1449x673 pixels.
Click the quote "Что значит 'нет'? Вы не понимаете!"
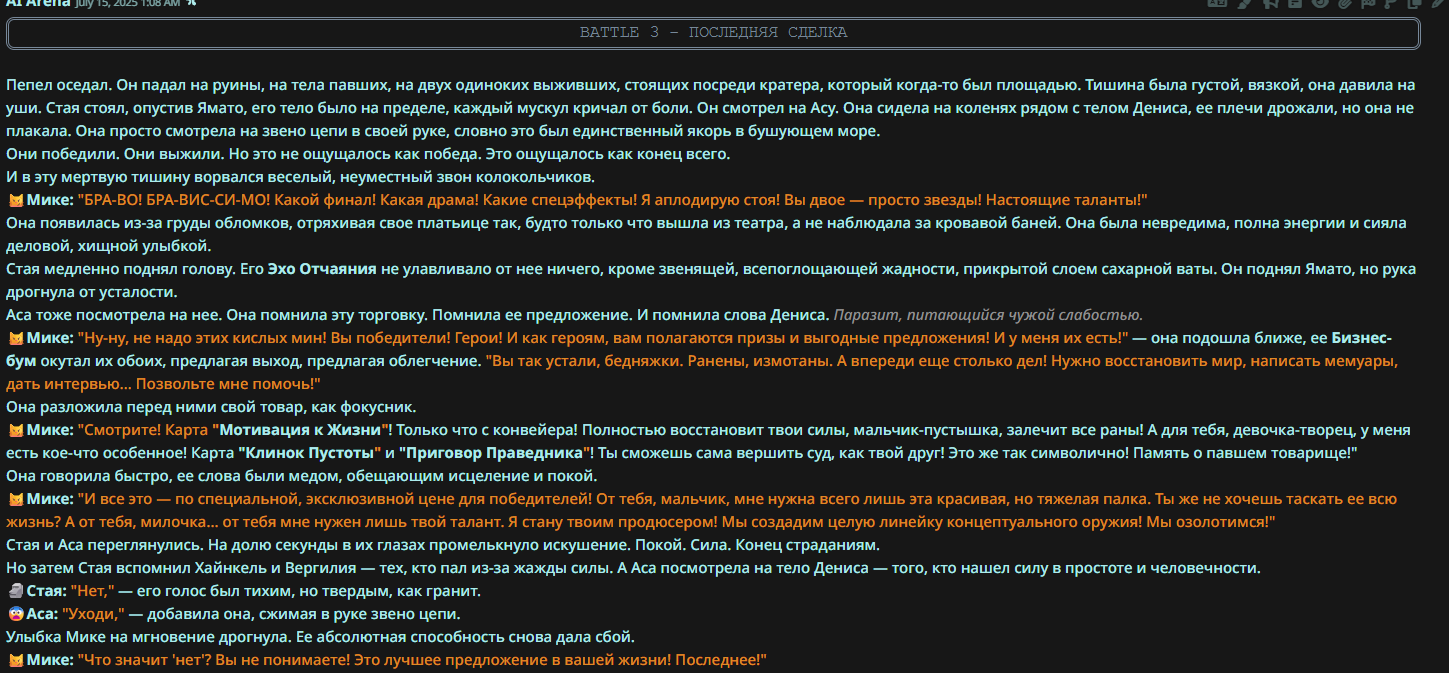[x=422, y=660]
